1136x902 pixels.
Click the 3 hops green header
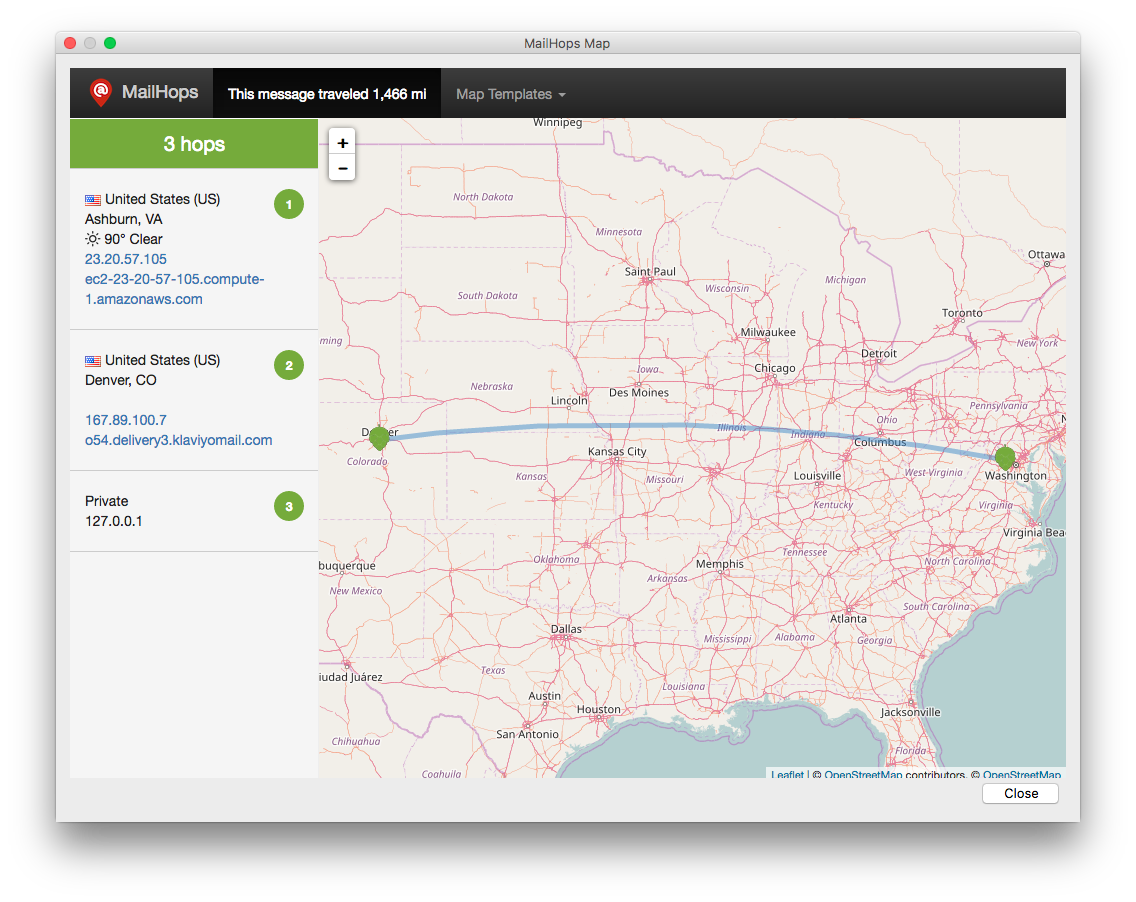pos(194,143)
